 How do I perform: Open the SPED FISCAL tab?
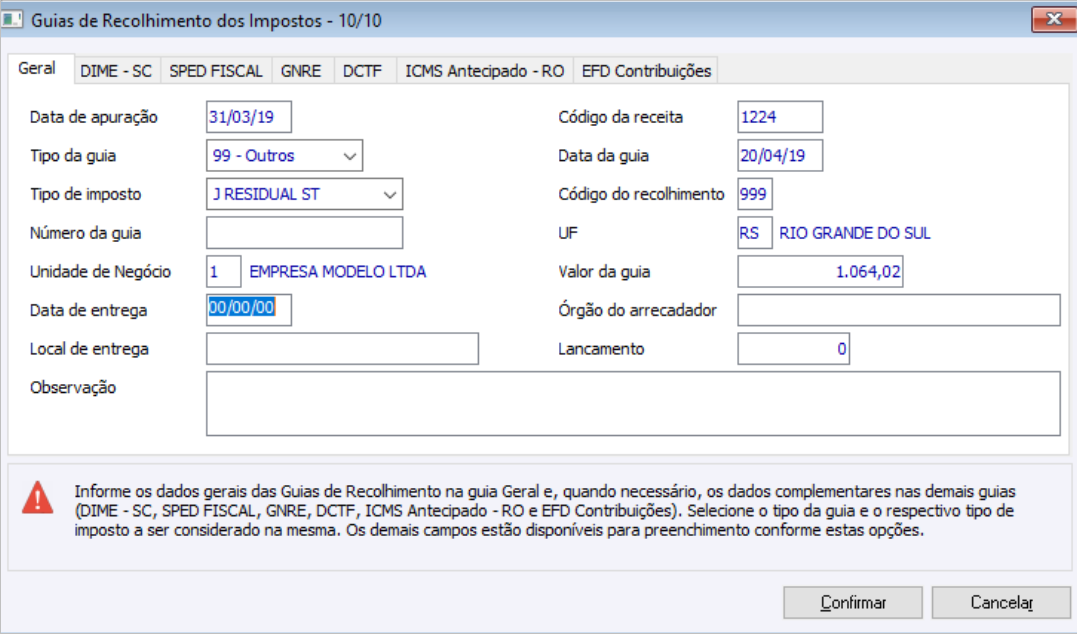(x=216, y=71)
